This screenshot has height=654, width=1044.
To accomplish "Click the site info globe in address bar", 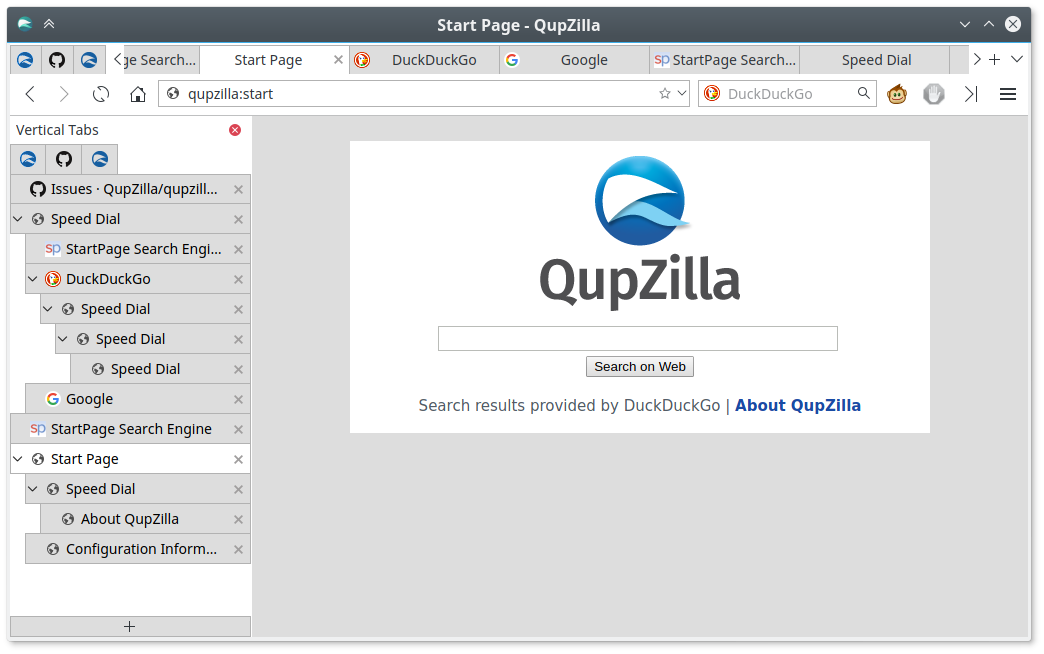I will (173, 94).
